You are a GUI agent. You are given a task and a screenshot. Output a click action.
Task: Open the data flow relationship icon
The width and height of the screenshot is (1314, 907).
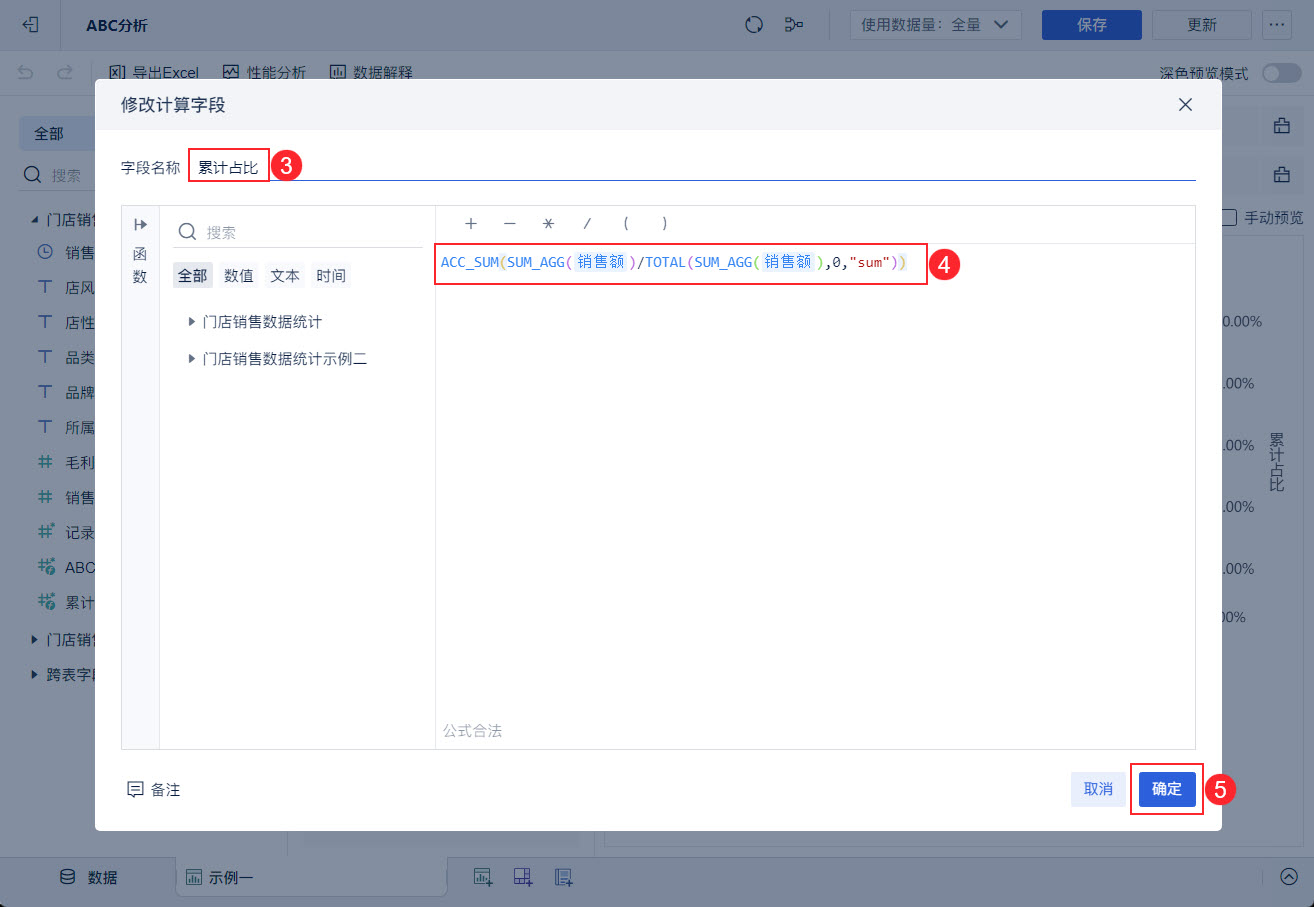795,25
